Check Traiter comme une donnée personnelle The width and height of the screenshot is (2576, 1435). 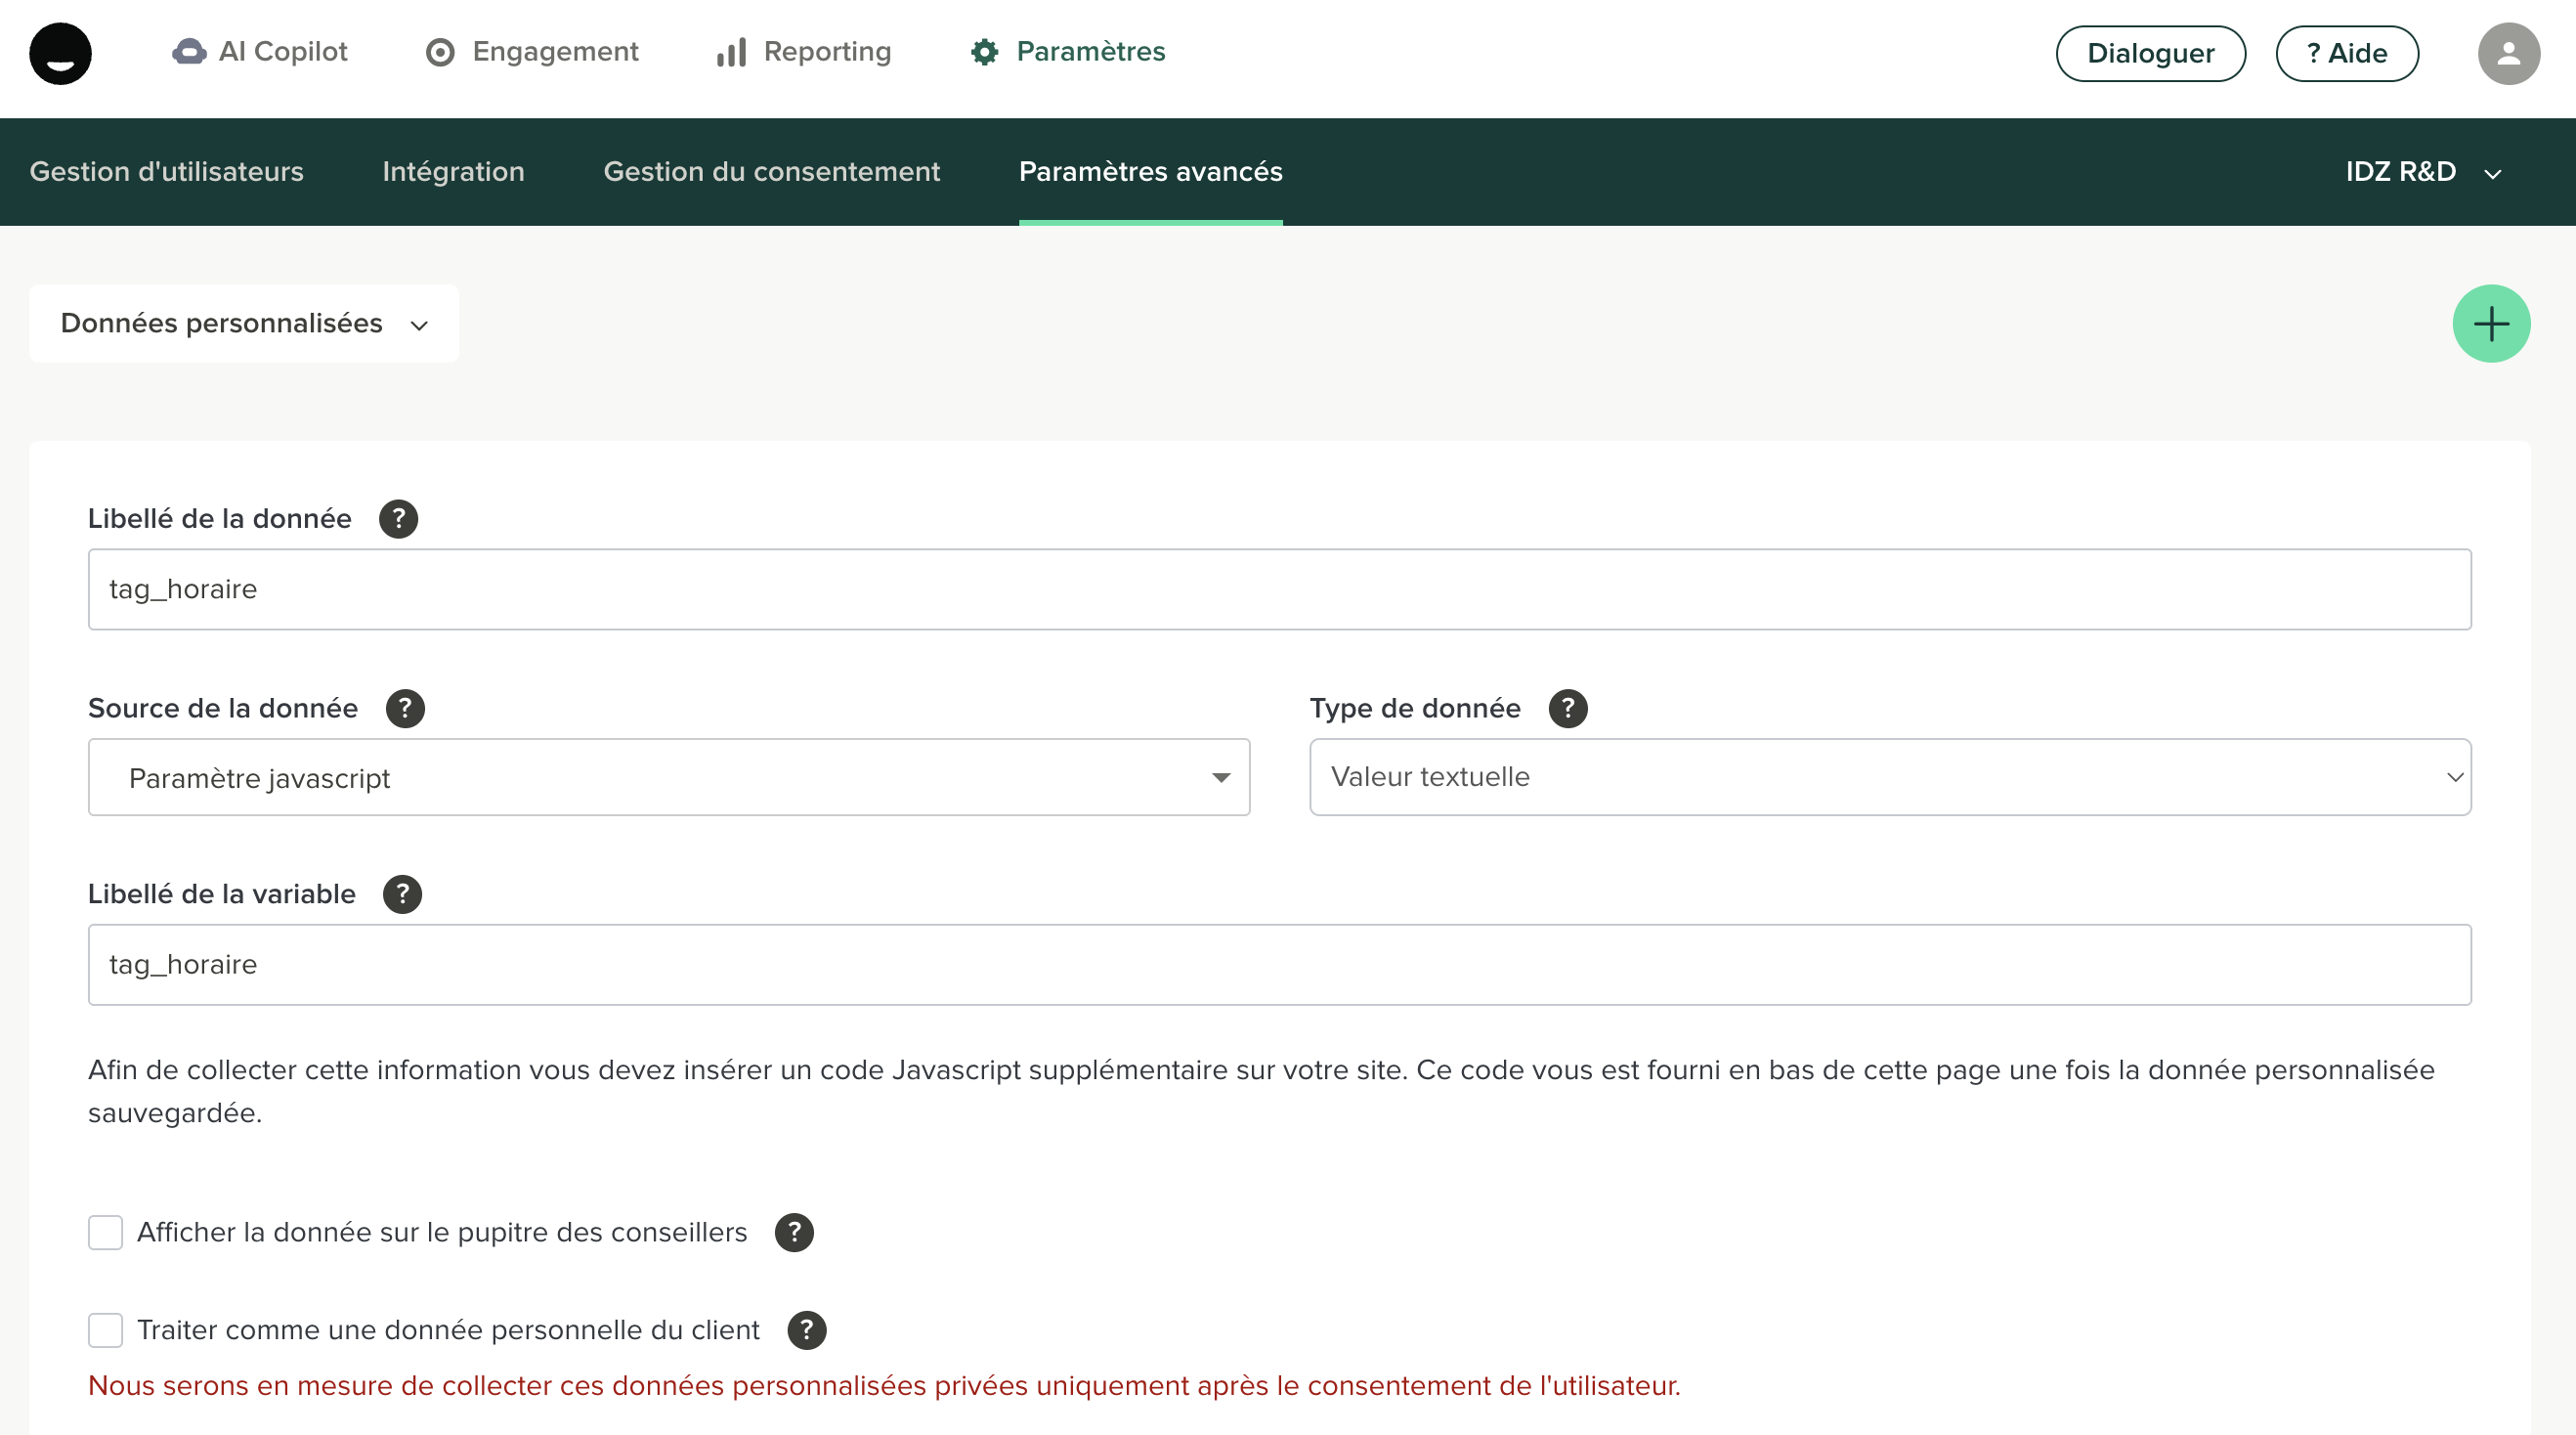tap(105, 1331)
